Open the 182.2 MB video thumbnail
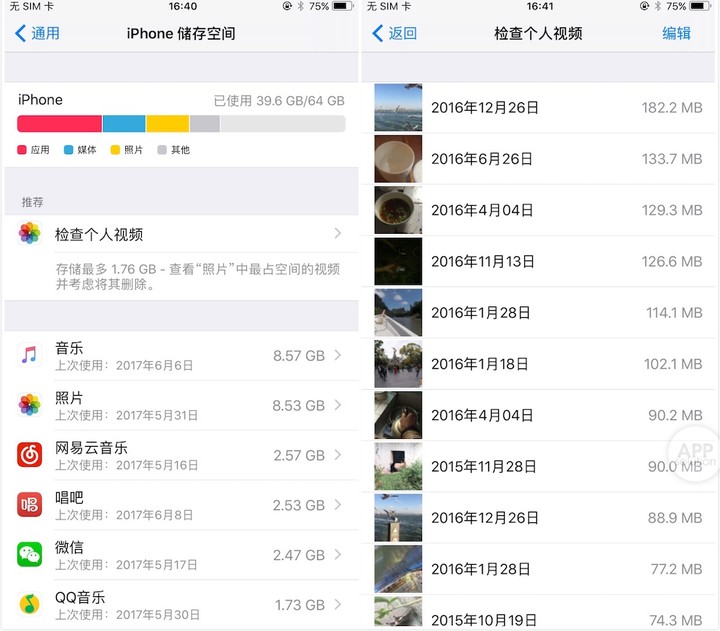Image resolution: width=720 pixels, height=631 pixels. [x=398, y=108]
